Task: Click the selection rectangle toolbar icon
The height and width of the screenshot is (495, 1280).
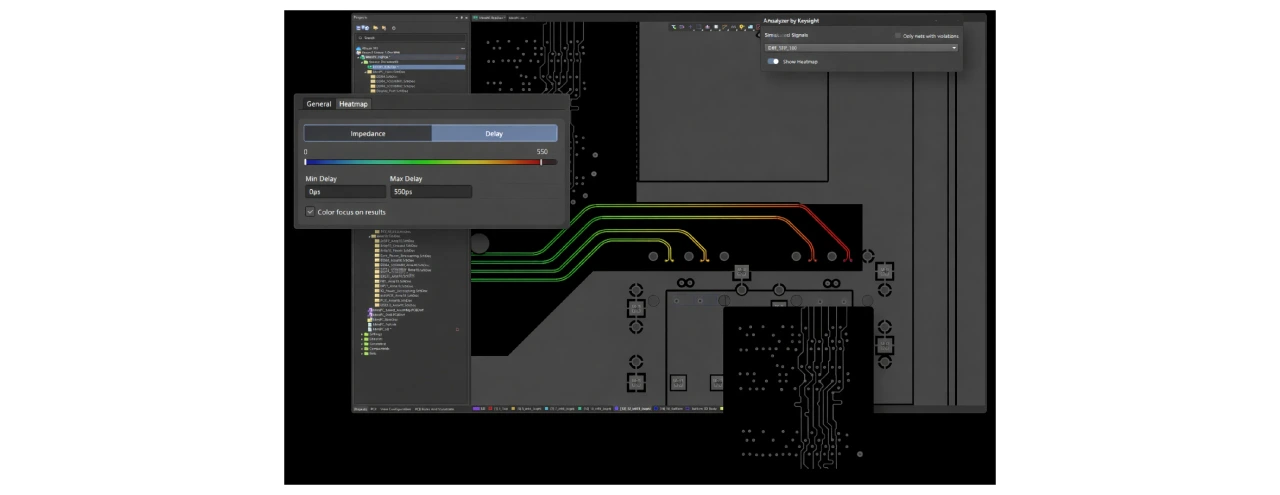Action: (x=697, y=27)
